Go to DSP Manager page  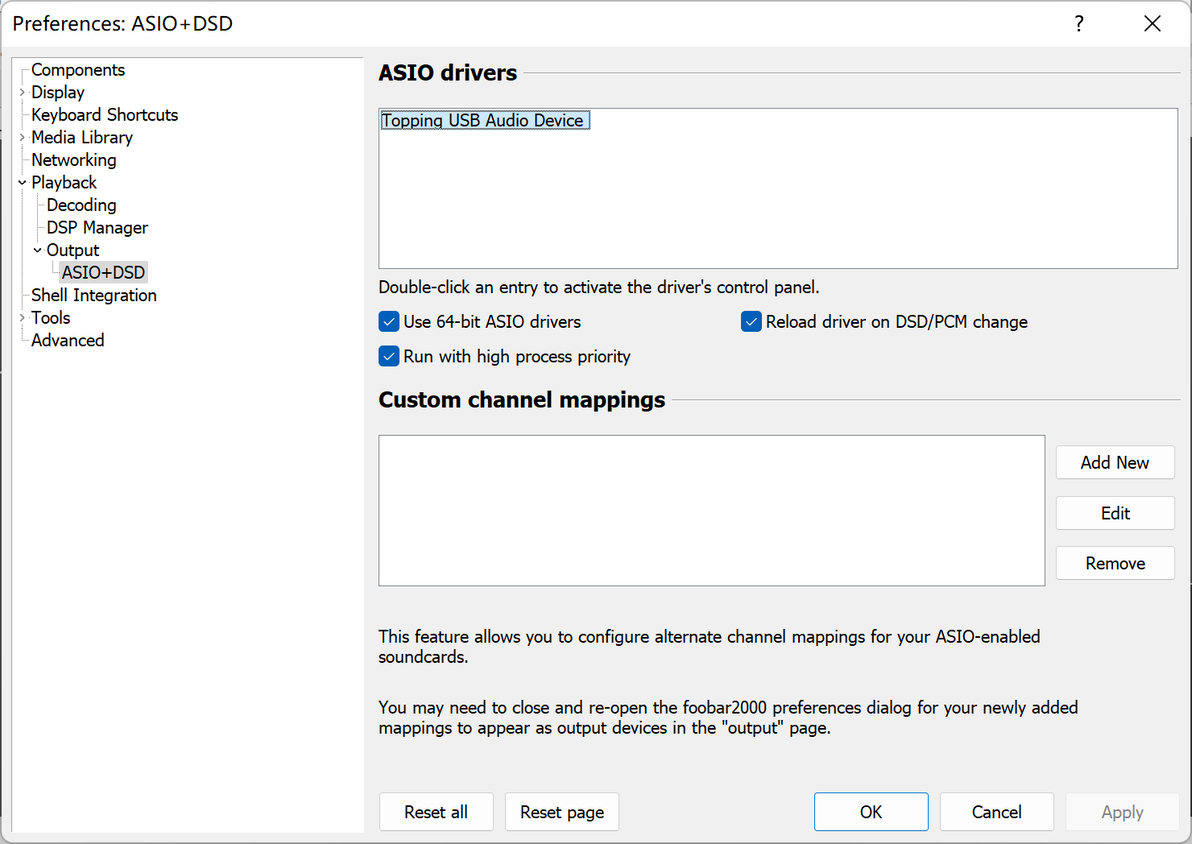click(97, 228)
